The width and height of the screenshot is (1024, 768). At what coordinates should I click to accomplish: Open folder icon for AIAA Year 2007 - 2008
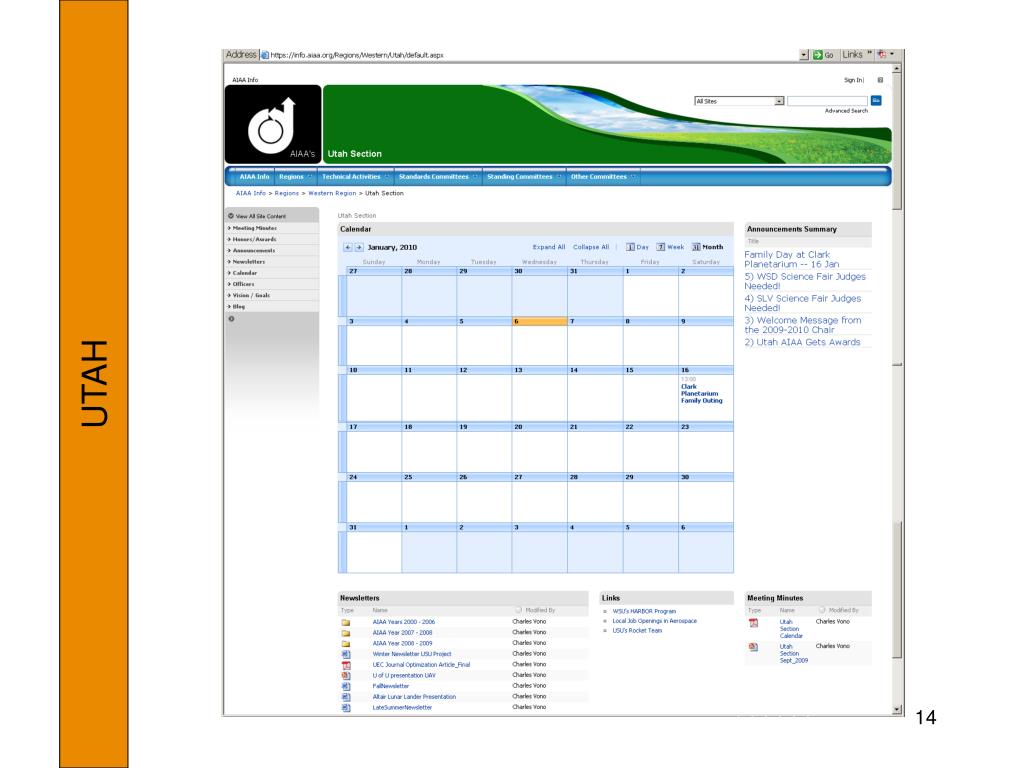[x=345, y=633]
